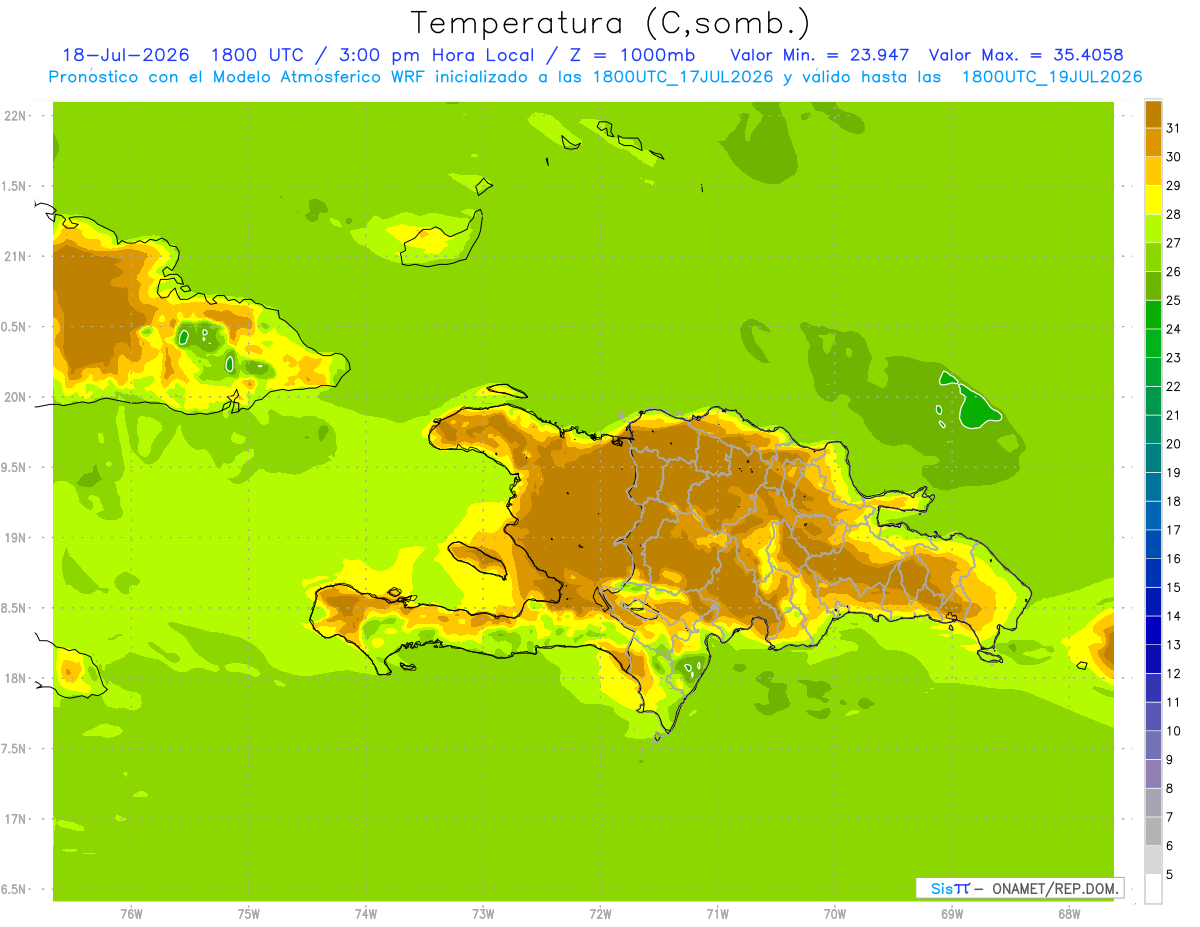
Task: Click legend swatch between 26 and 27
Action: [x=1153, y=257]
